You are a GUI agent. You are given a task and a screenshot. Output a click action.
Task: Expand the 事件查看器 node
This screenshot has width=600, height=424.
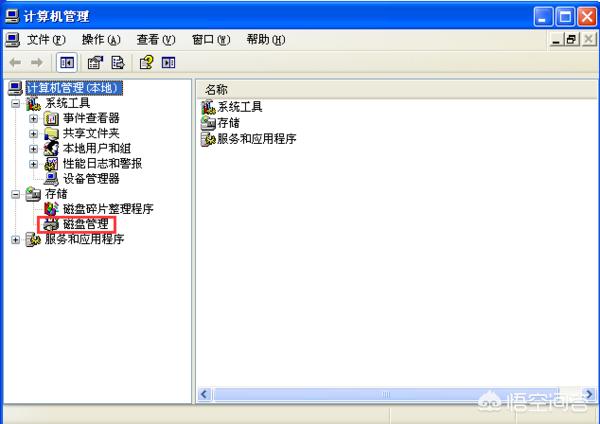[x=34, y=119]
